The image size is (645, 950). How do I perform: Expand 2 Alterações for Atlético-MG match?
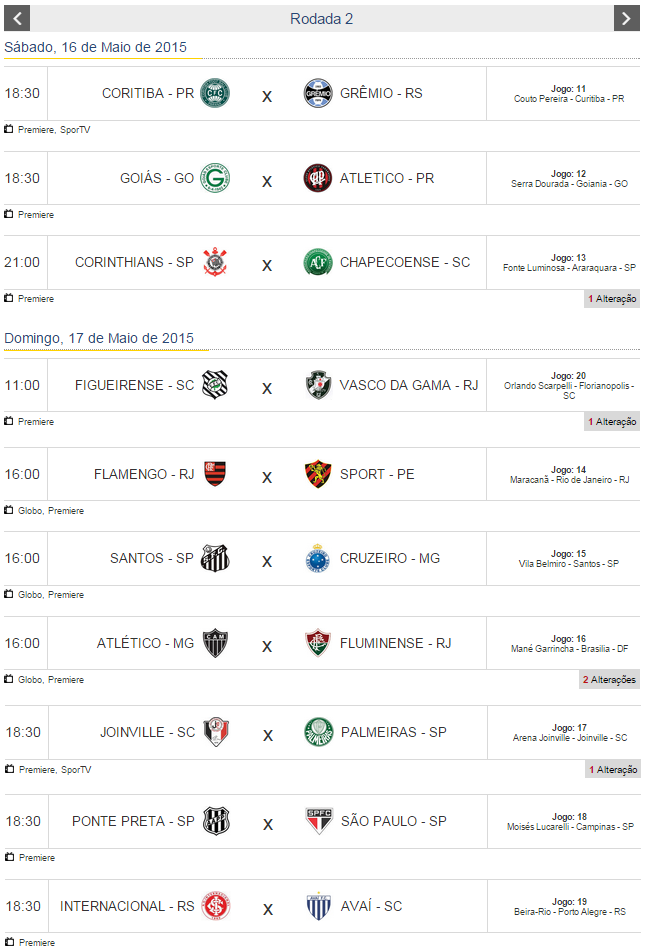tap(610, 680)
